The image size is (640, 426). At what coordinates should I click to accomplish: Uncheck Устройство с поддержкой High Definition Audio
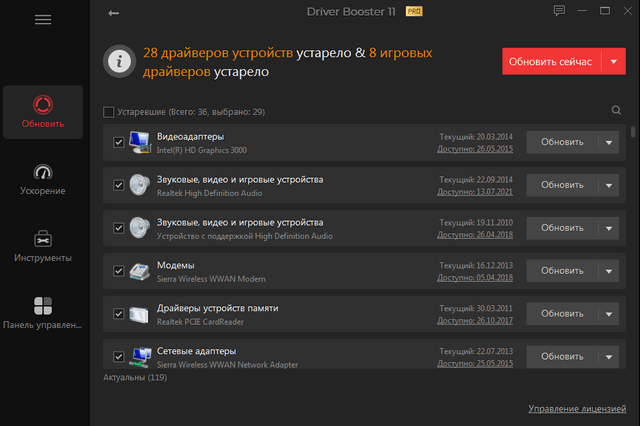click(x=118, y=228)
